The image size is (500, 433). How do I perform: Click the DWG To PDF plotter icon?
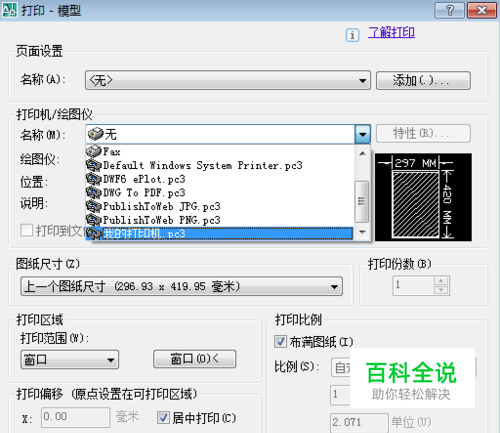click(94, 193)
